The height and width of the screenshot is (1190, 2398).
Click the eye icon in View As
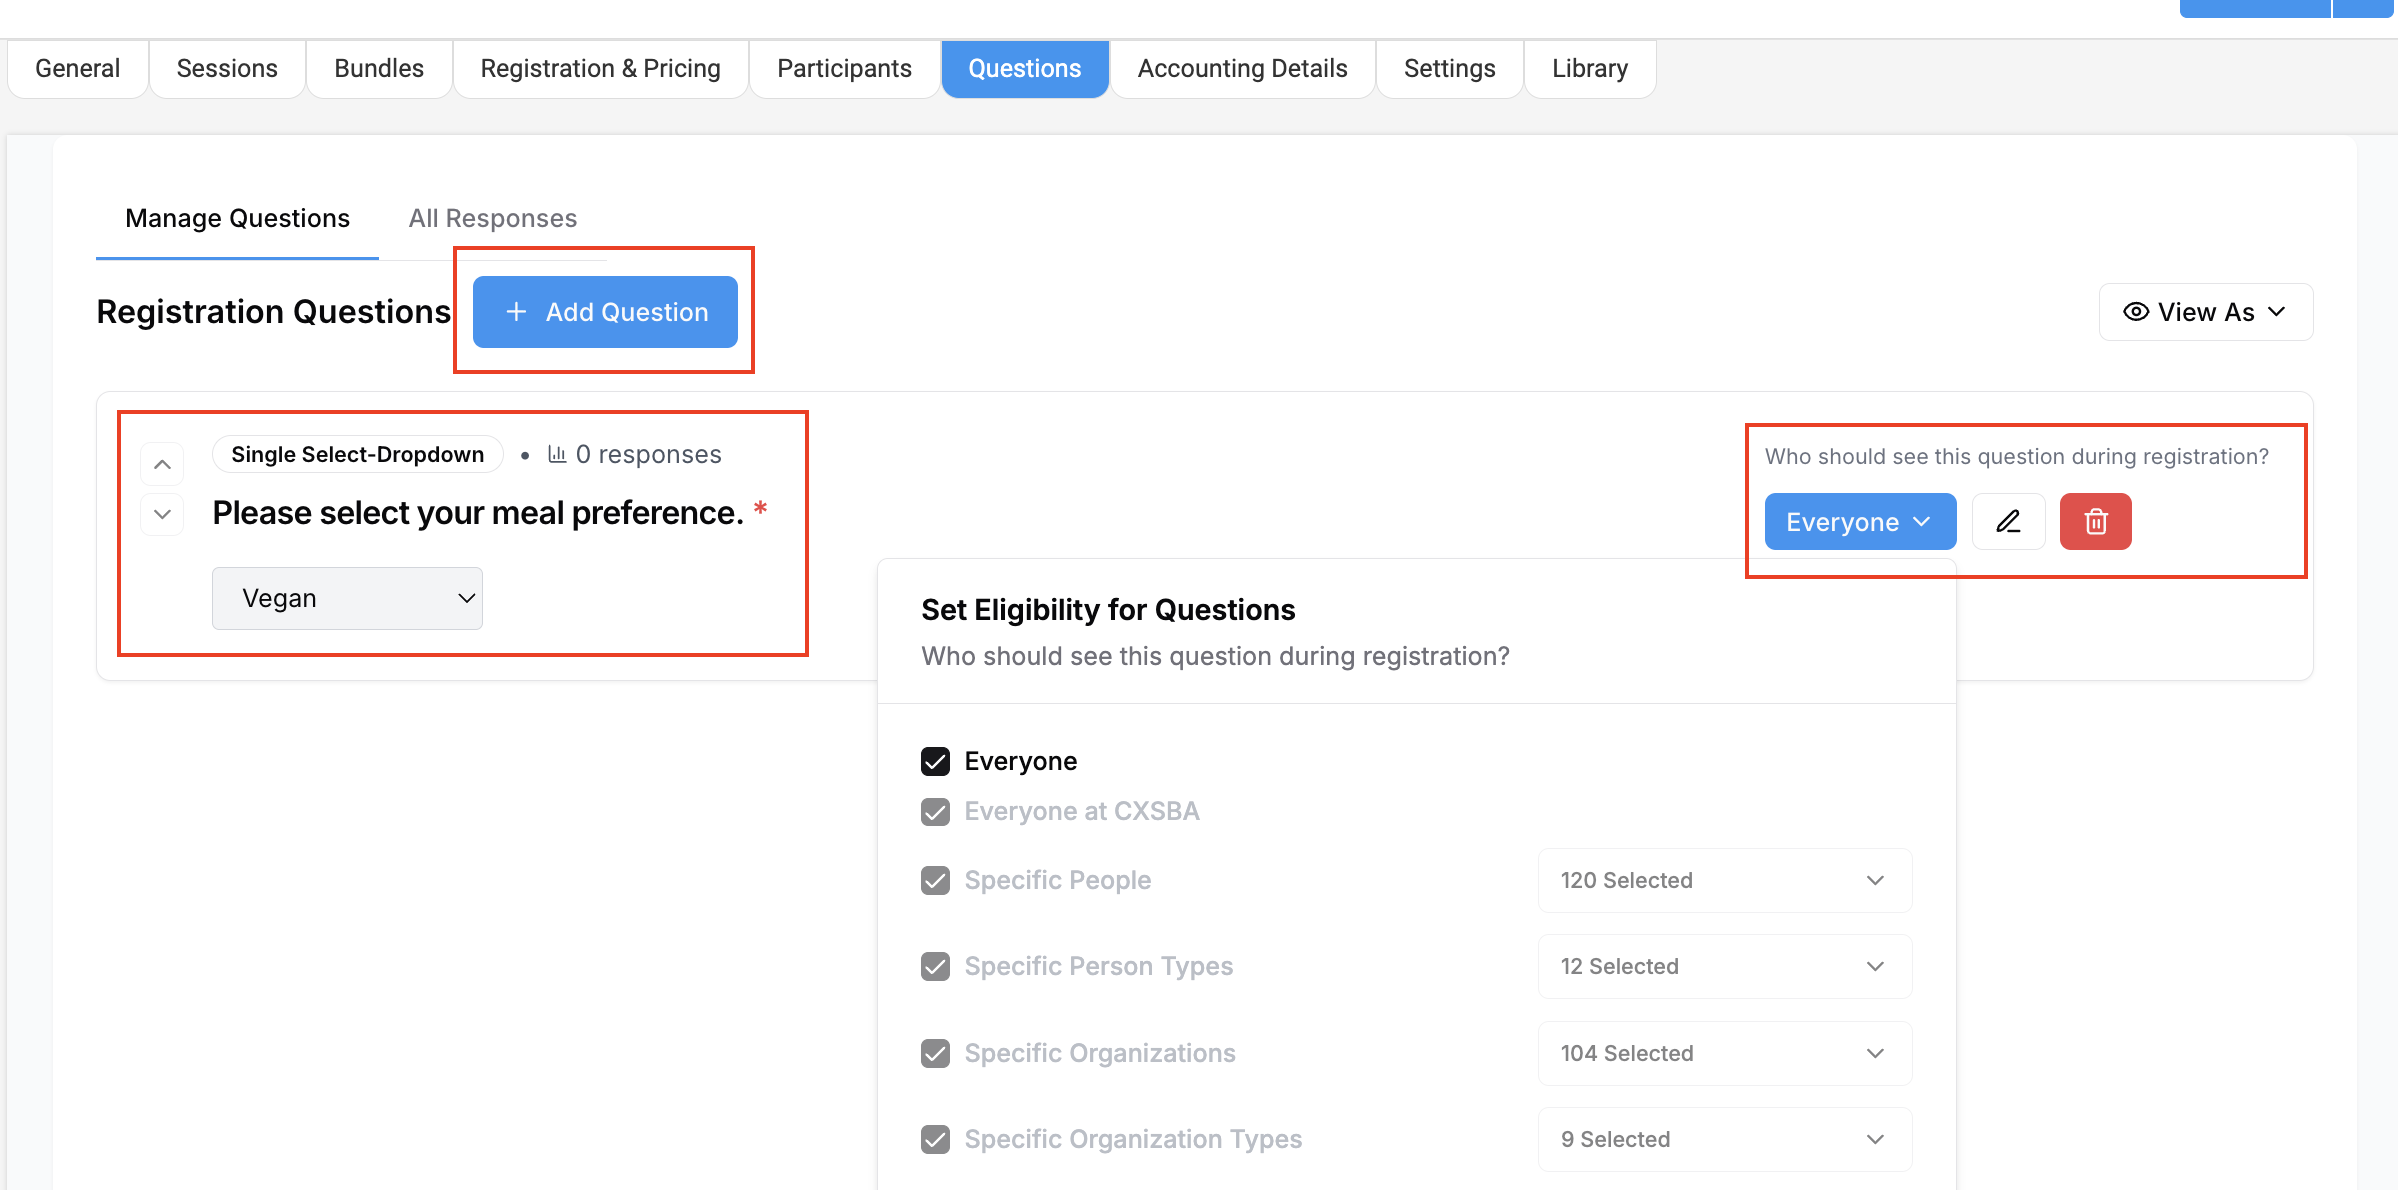pyautogui.click(x=2135, y=312)
